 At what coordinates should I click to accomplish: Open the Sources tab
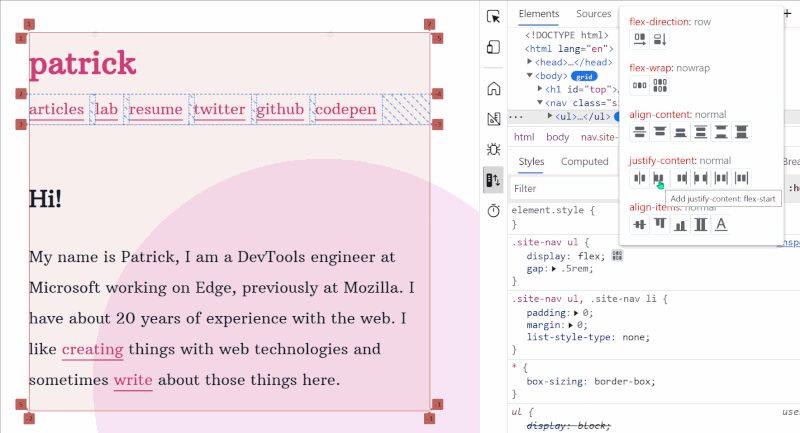click(593, 14)
